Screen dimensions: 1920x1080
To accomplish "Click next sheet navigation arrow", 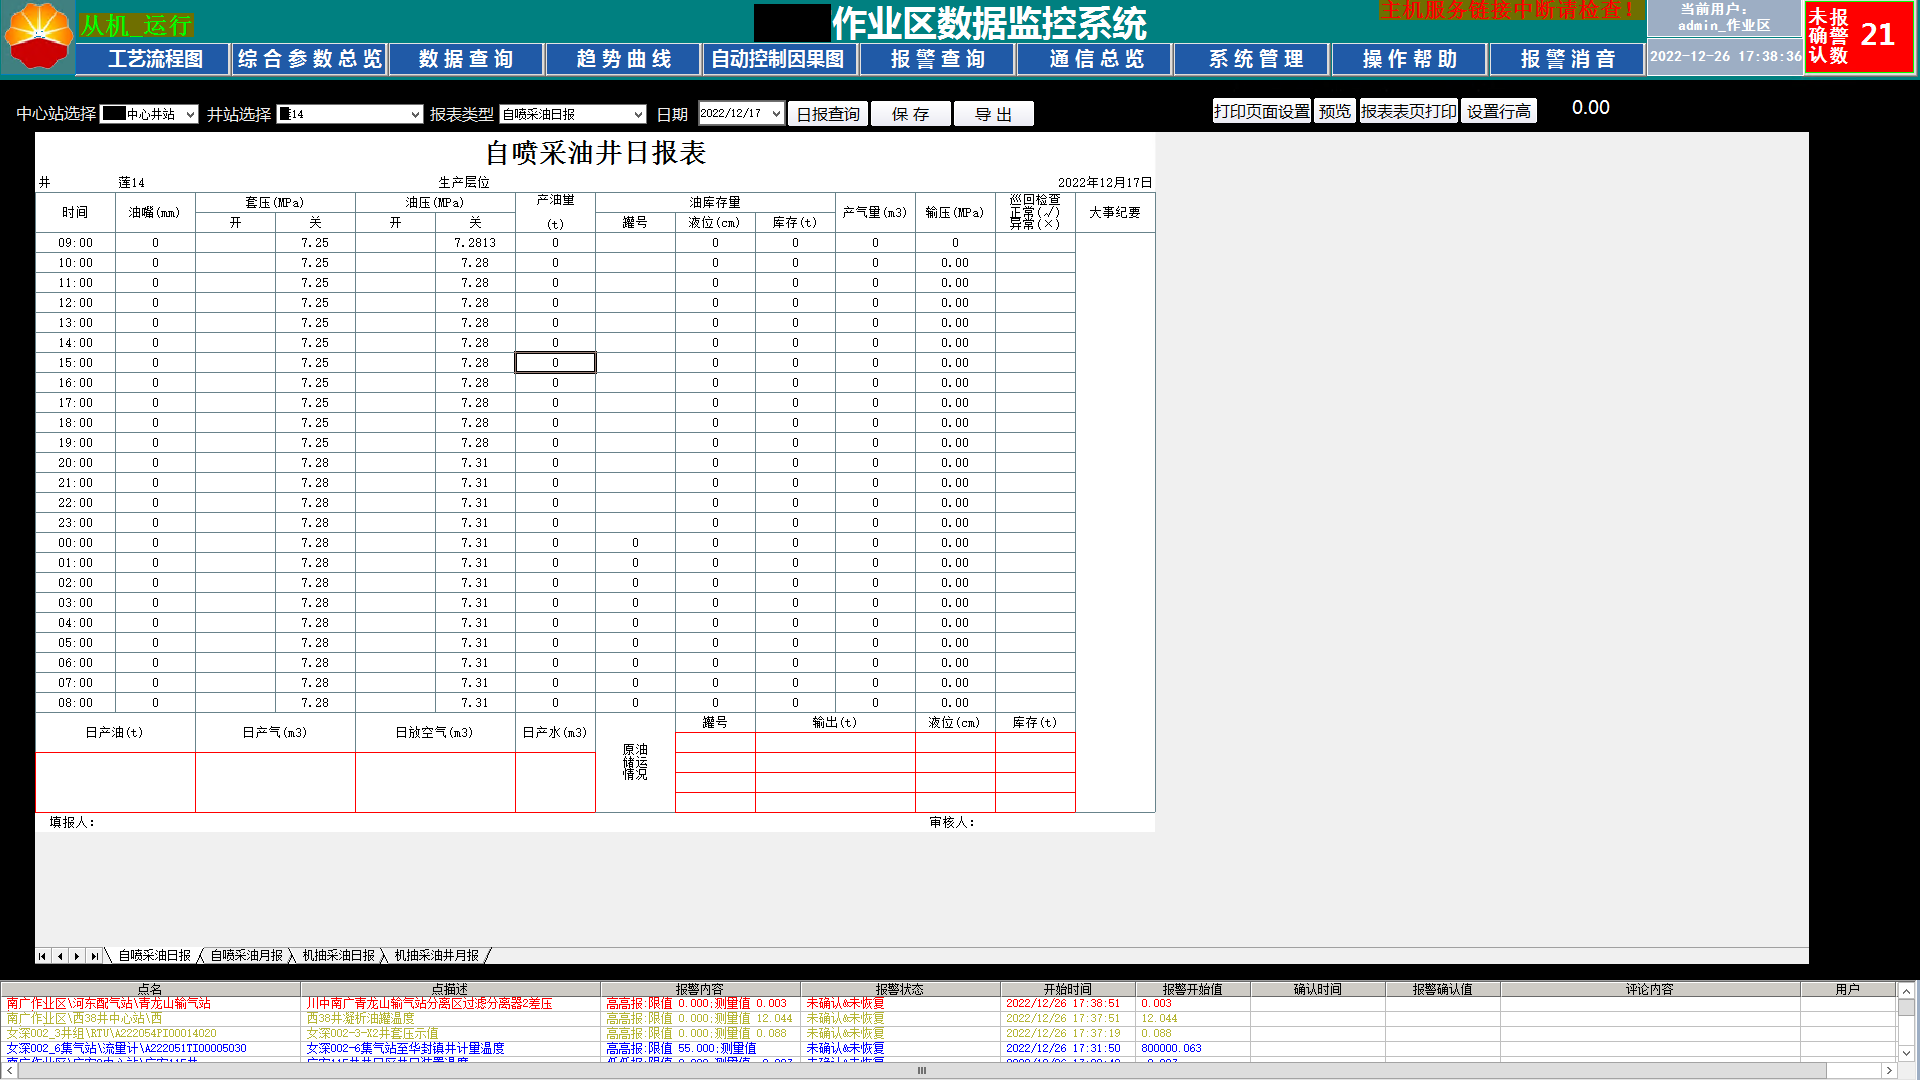I will 77,956.
